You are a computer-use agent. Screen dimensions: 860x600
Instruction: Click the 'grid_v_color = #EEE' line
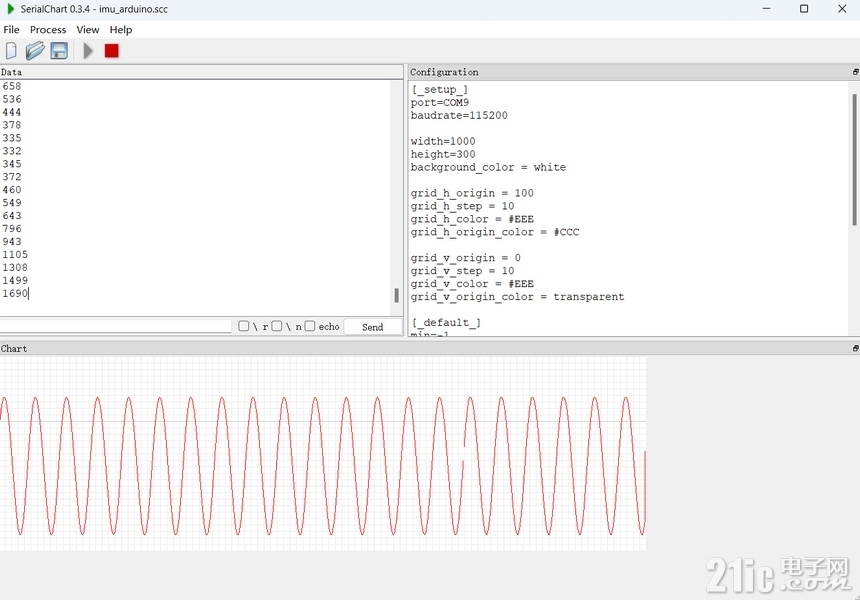click(472, 284)
